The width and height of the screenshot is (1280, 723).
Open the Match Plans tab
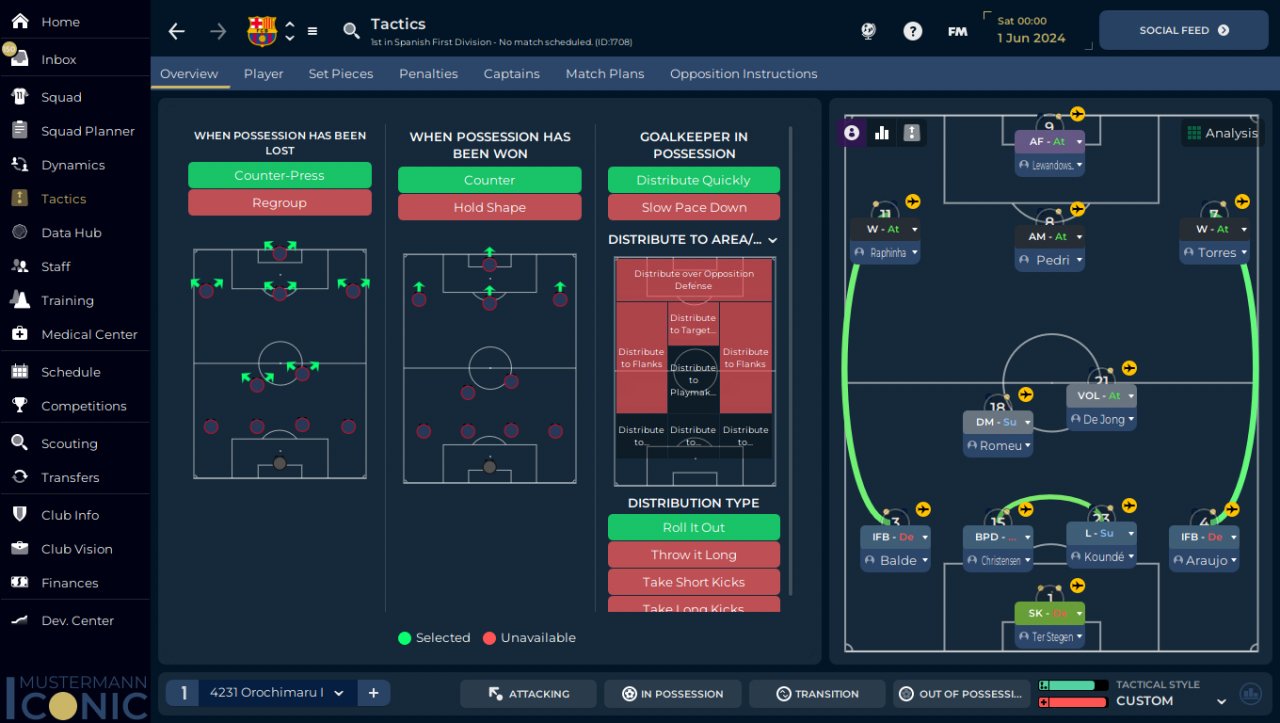605,74
